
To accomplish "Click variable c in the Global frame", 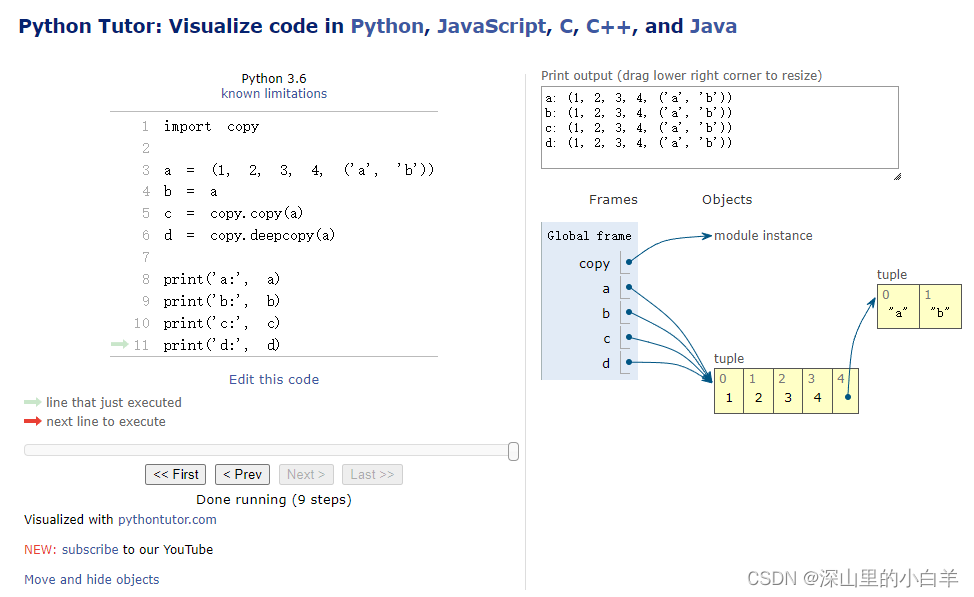I will coord(606,339).
